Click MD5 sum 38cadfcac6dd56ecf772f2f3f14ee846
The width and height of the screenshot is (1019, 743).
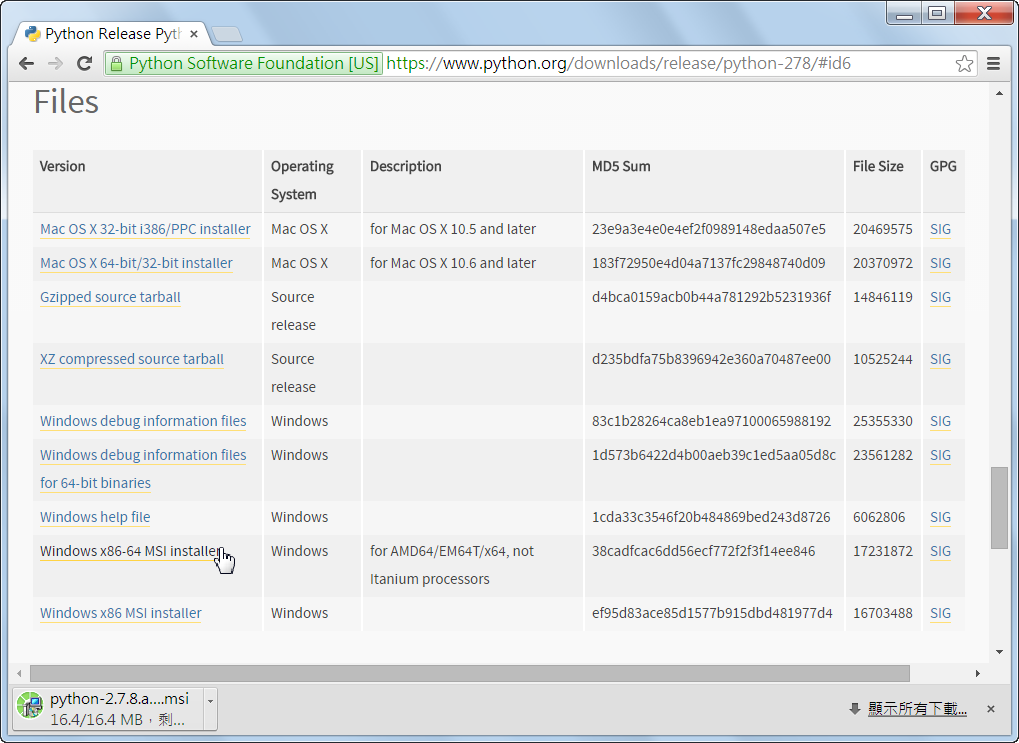[x=703, y=551]
